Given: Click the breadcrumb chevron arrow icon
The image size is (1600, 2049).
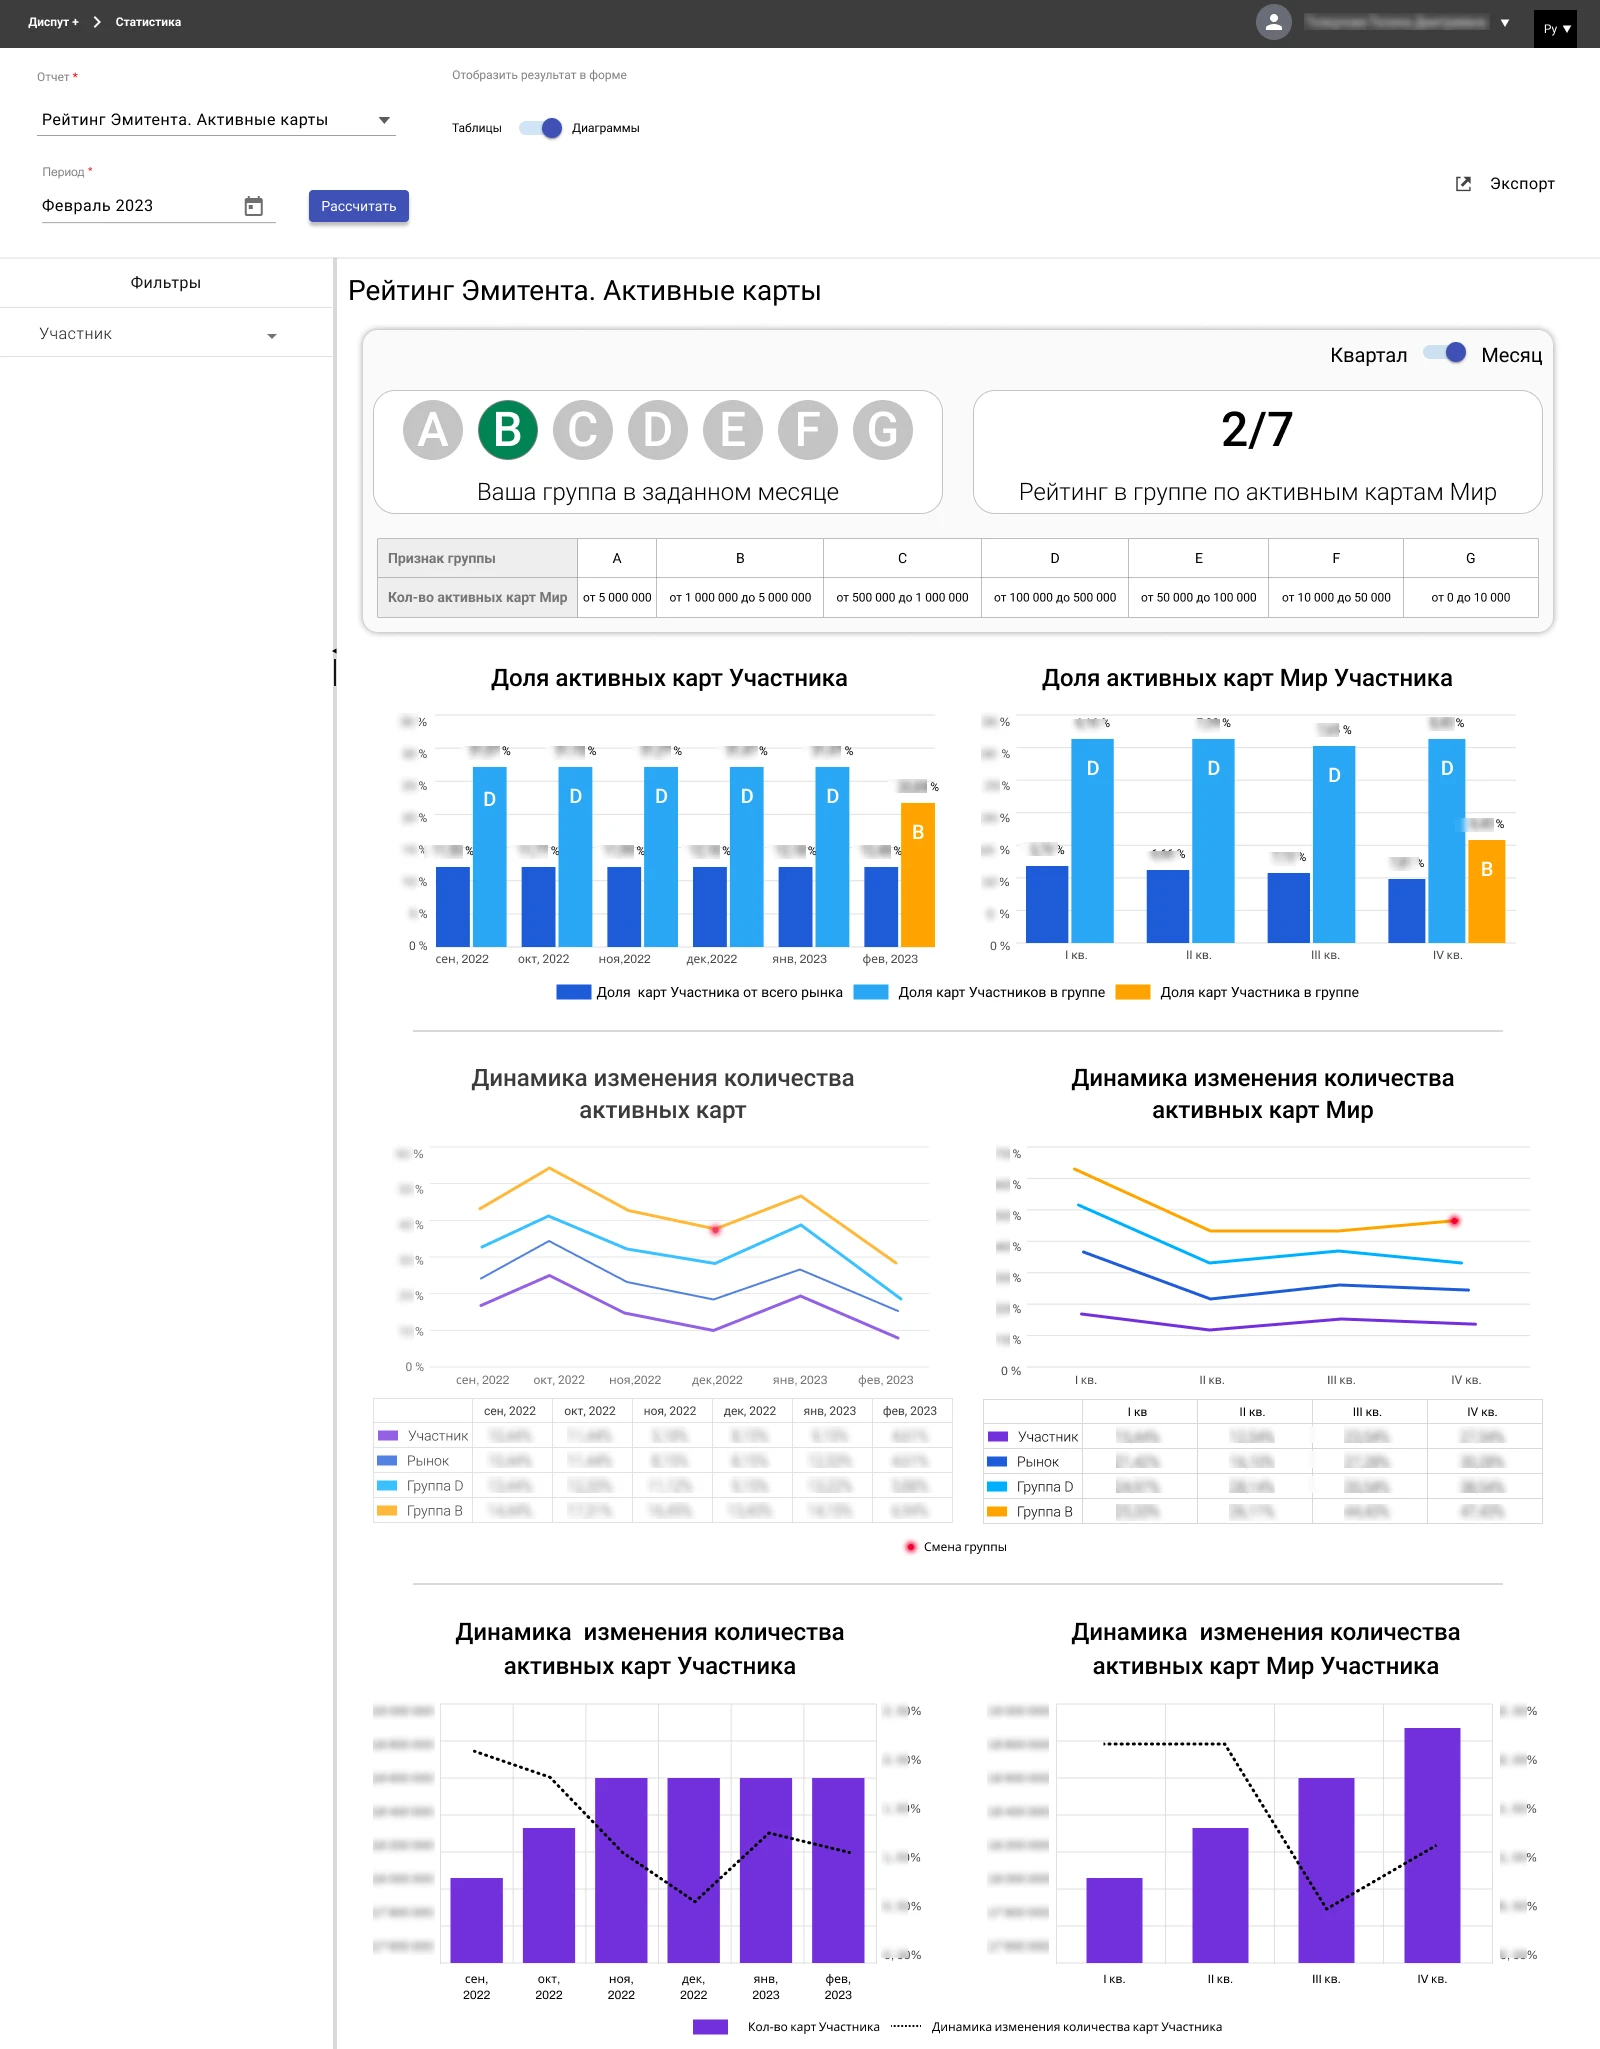Looking at the screenshot, I should click(x=97, y=22).
